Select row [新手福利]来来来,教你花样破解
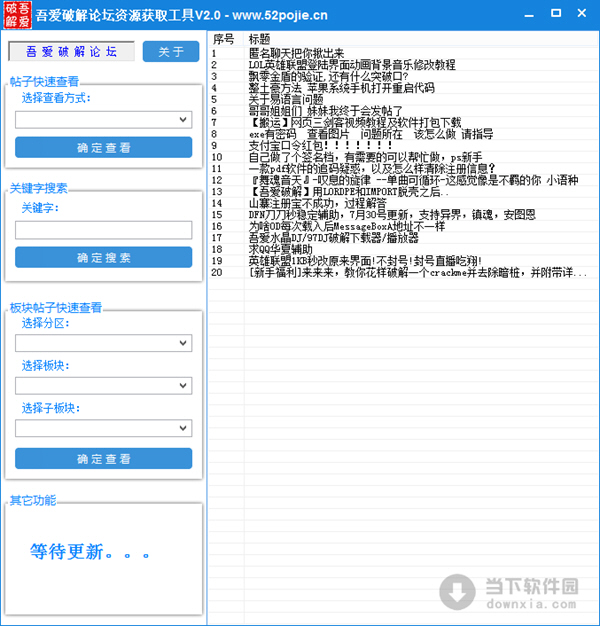Image resolution: width=600 pixels, height=626 pixels. 403,273
